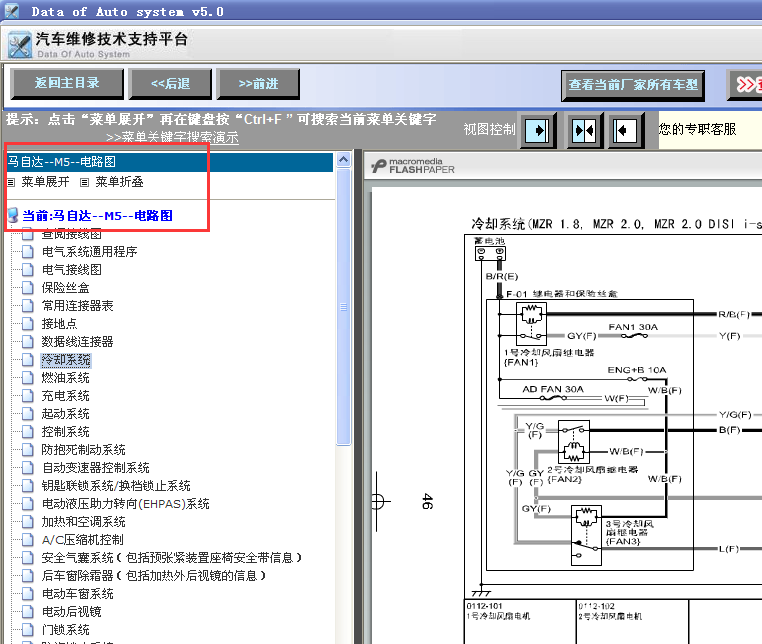Open 控制系统 tree item
This screenshot has width=762, height=644.
coord(65,432)
